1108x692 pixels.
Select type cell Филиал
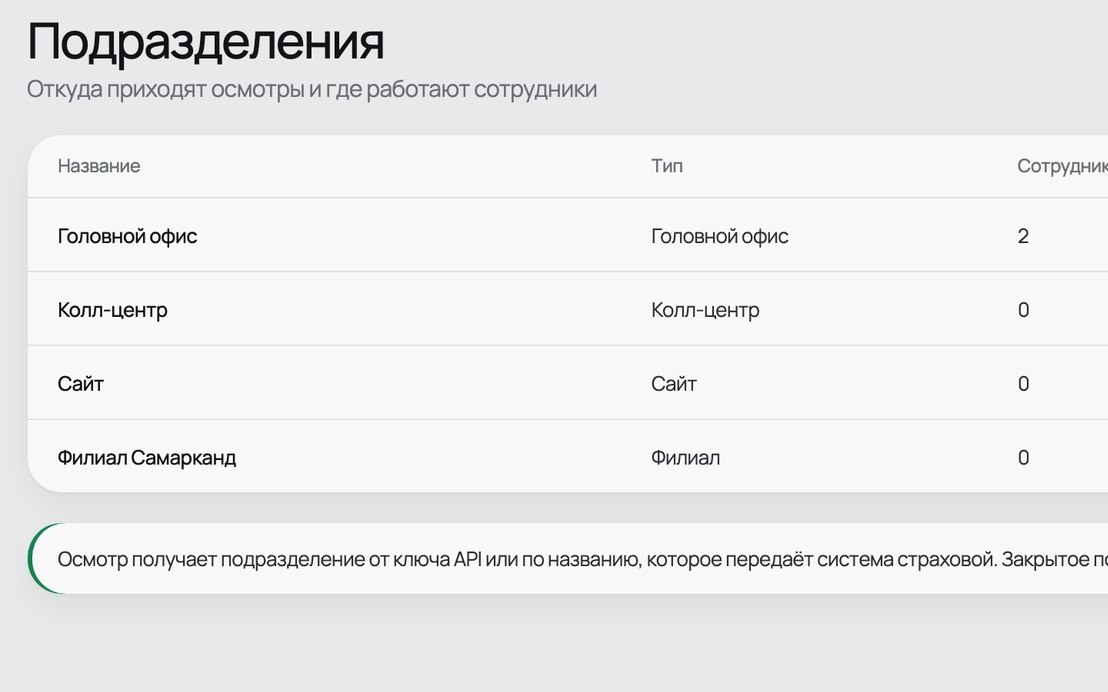coord(685,457)
